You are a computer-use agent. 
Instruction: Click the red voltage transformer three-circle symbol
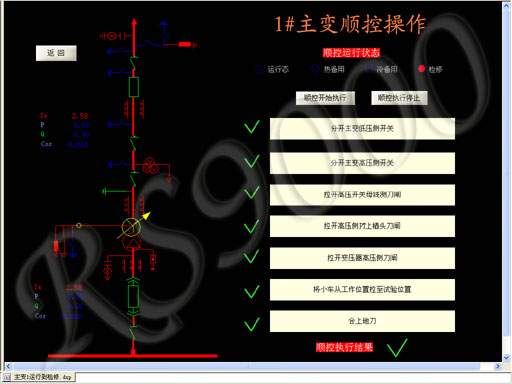[x=150, y=166]
